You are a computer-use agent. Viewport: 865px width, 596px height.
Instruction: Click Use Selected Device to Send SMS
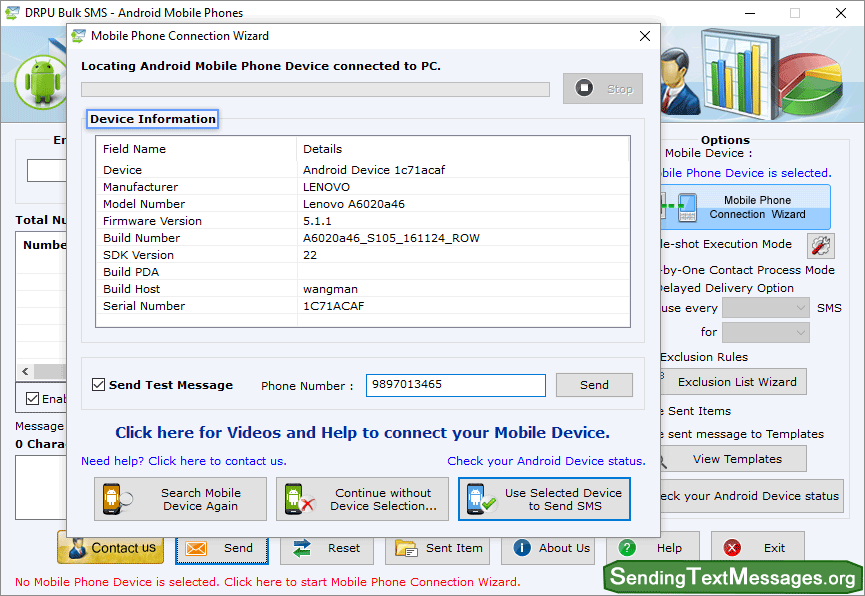coord(544,499)
